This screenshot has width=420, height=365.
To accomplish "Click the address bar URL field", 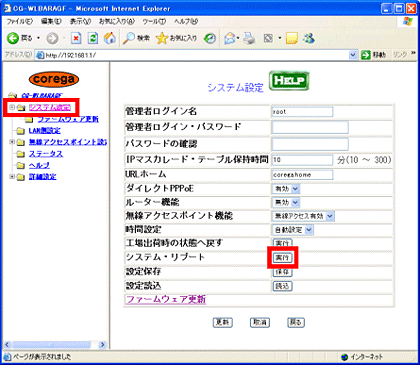I will [x=196, y=55].
